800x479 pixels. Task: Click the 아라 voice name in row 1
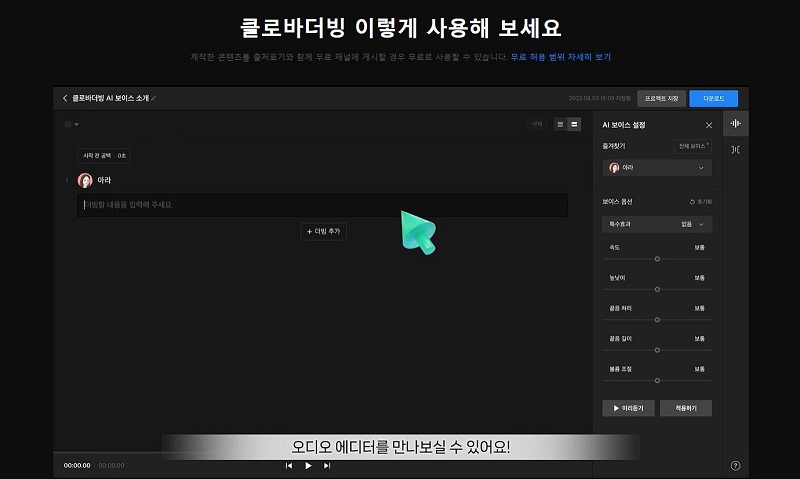(x=104, y=180)
